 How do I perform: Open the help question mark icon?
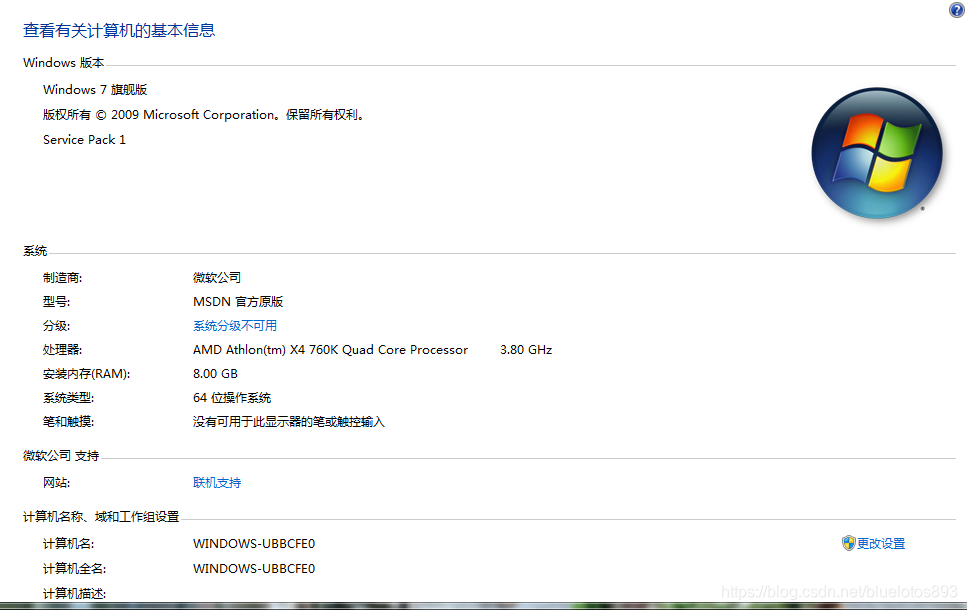(957, 10)
